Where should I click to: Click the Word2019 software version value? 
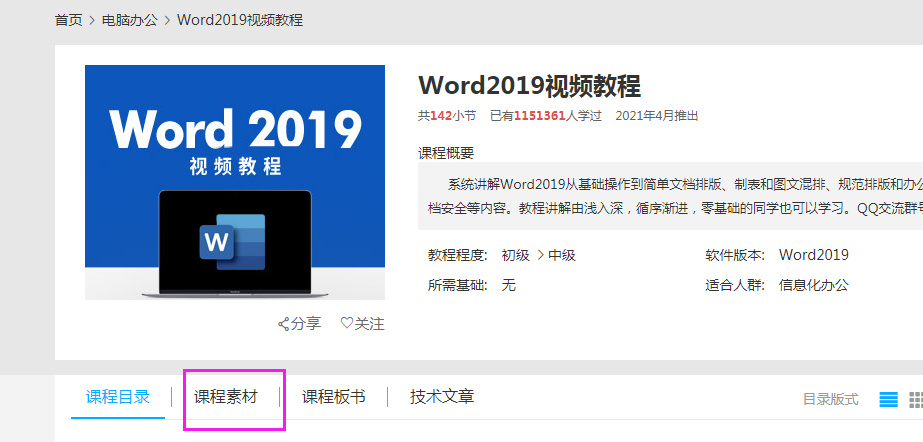coord(814,255)
